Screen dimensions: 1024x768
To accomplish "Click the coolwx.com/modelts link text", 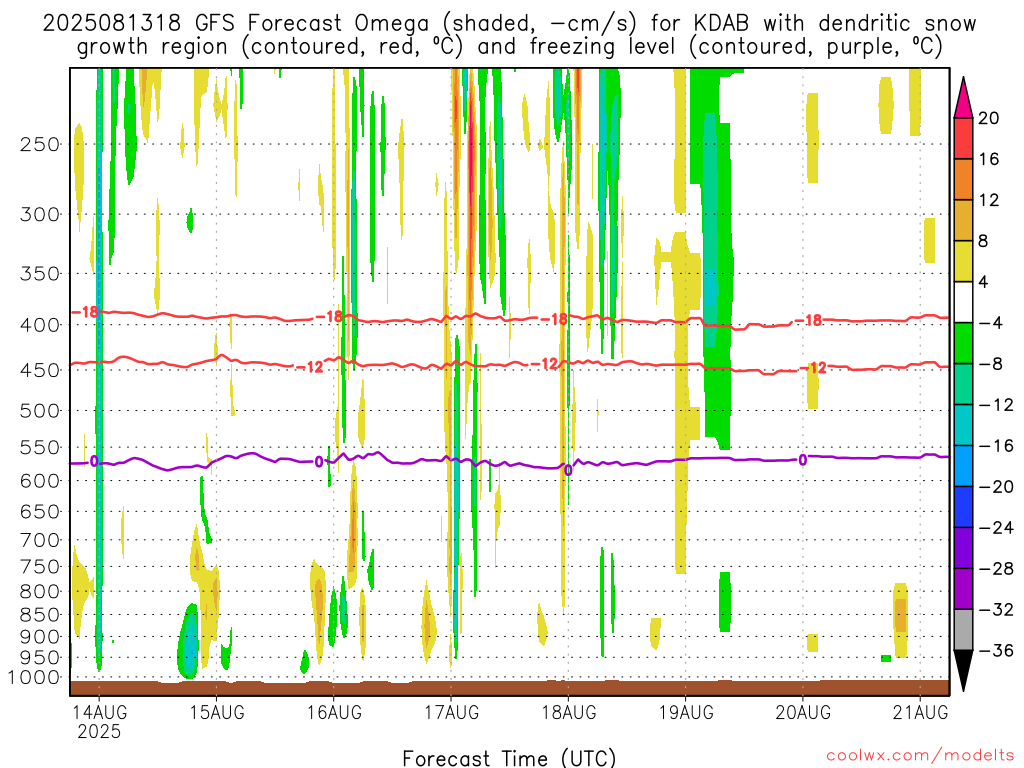I will click(x=920, y=756).
